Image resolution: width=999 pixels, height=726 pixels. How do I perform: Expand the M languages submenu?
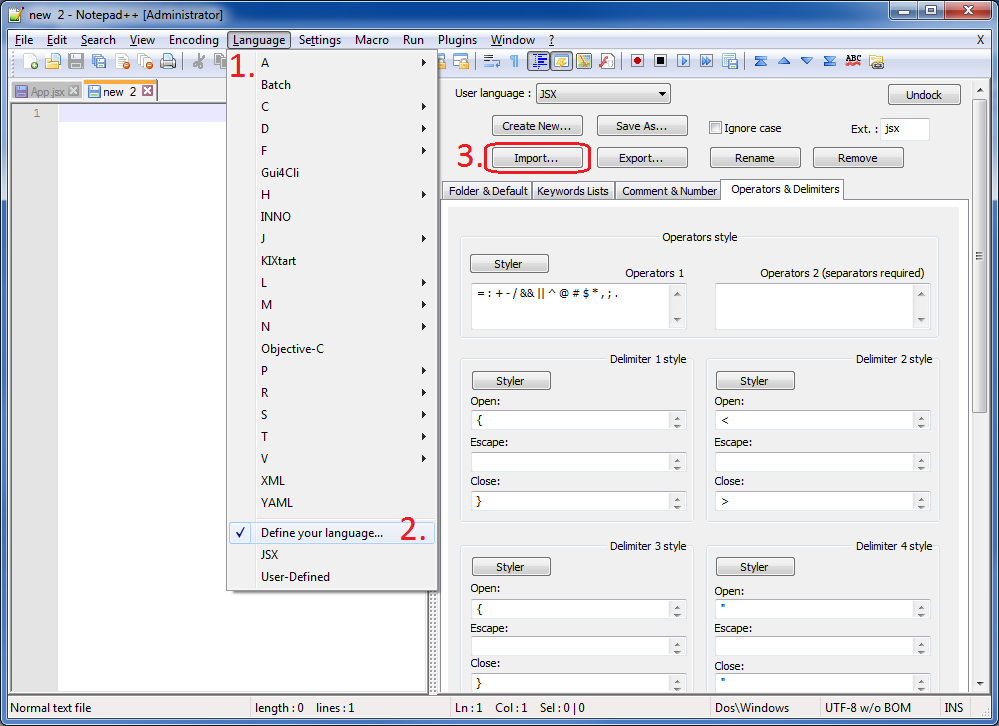[x=332, y=304]
